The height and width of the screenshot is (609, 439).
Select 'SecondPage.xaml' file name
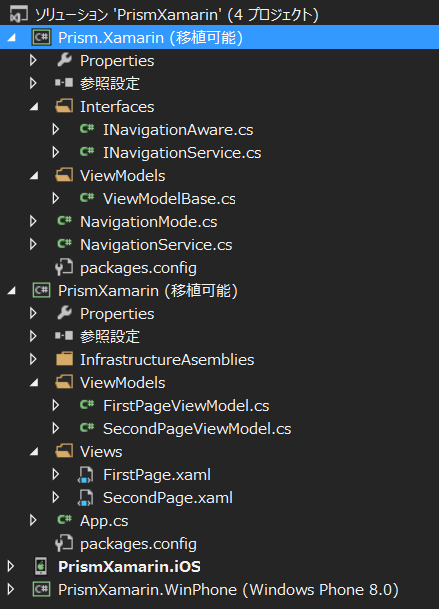point(168,498)
